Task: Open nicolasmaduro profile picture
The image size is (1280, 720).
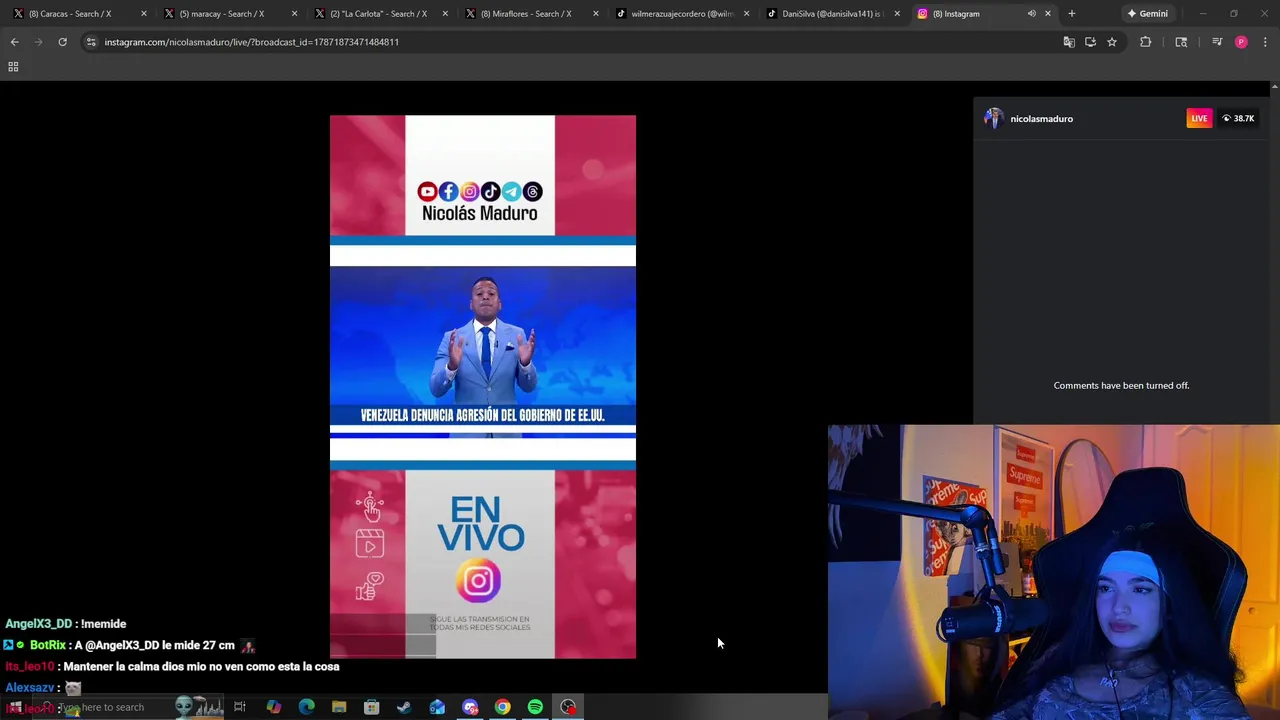Action: pos(994,119)
